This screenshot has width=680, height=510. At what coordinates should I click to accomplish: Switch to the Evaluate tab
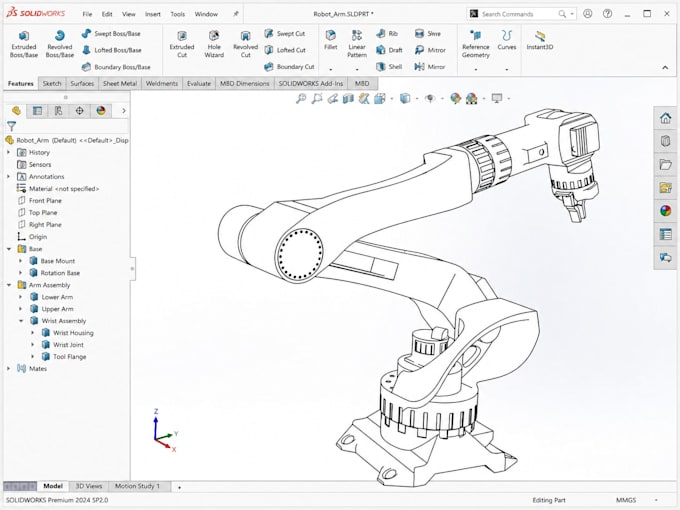(199, 83)
